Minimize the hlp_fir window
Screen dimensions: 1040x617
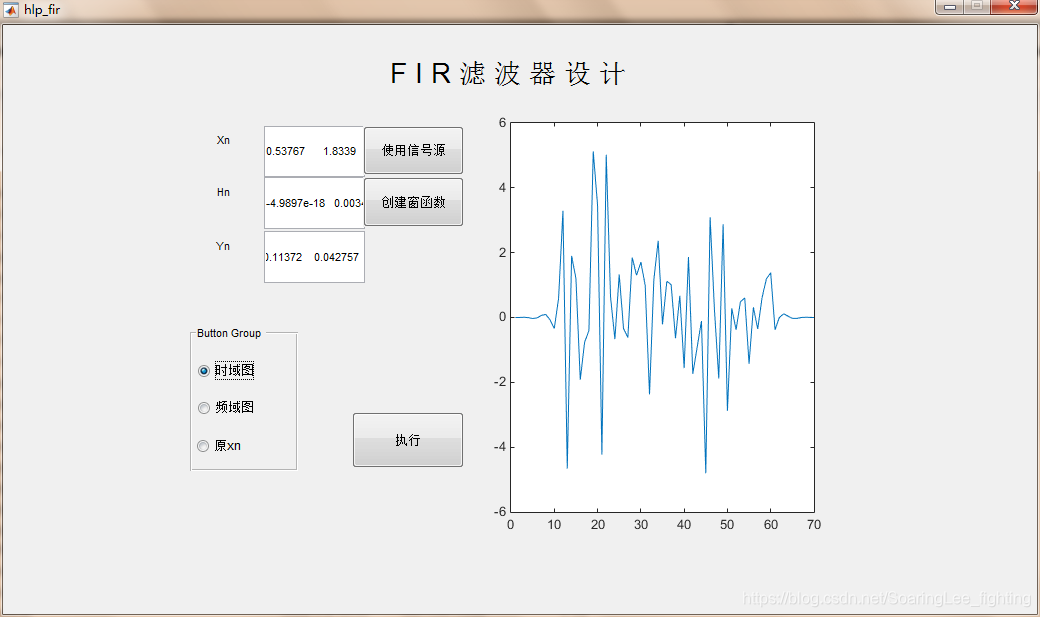(950, 7)
